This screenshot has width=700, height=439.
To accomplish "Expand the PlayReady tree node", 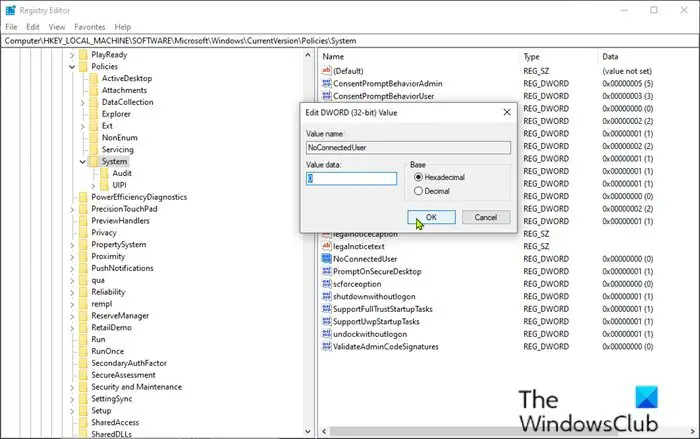I will pos(72,55).
